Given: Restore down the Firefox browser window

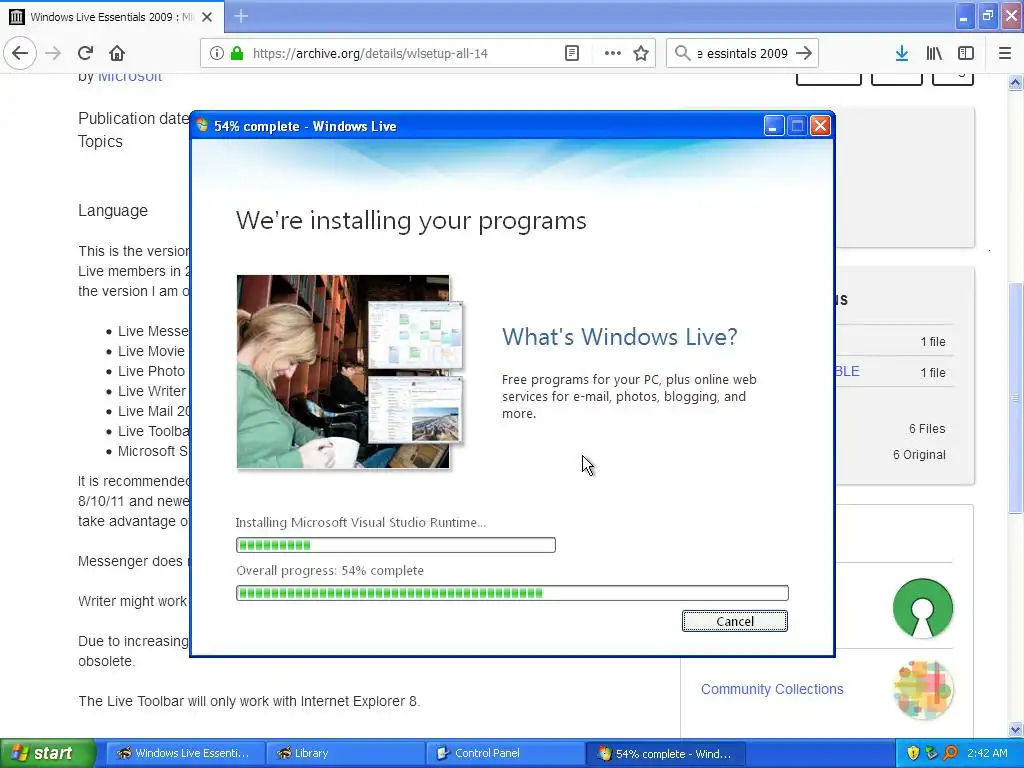Looking at the screenshot, I should 987,16.
